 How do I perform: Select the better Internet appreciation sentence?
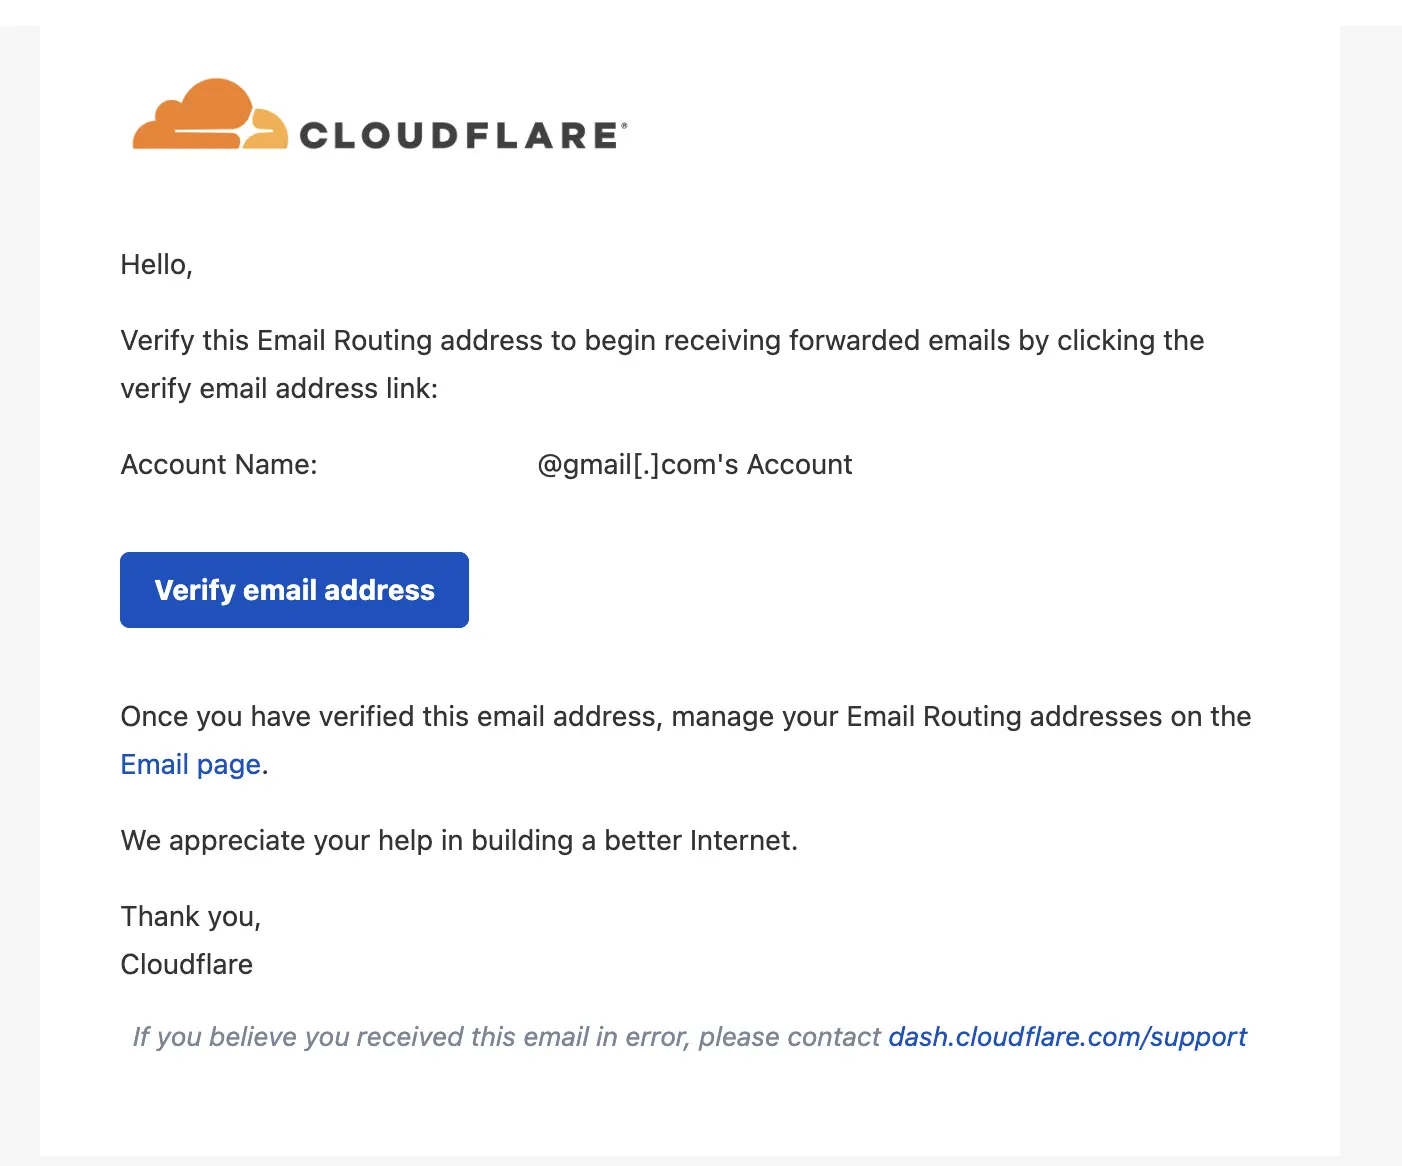point(459,840)
